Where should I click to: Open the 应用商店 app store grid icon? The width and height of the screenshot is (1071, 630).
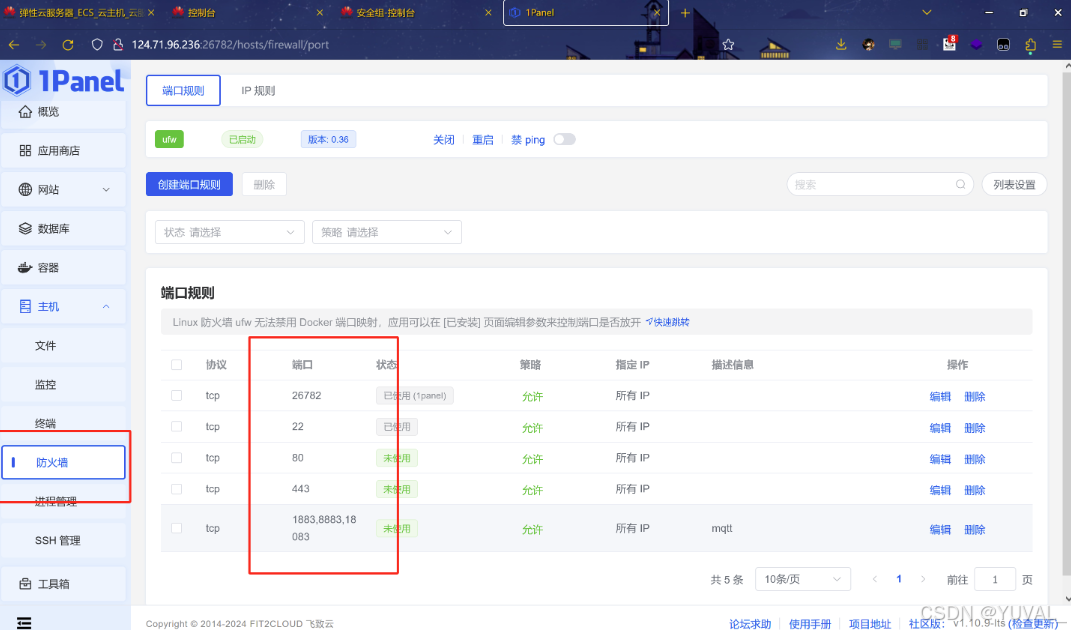coord(25,150)
